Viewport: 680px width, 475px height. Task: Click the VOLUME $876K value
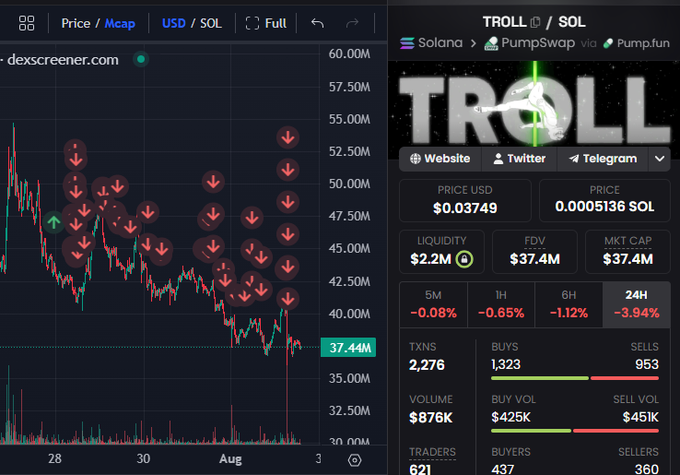tap(431, 418)
